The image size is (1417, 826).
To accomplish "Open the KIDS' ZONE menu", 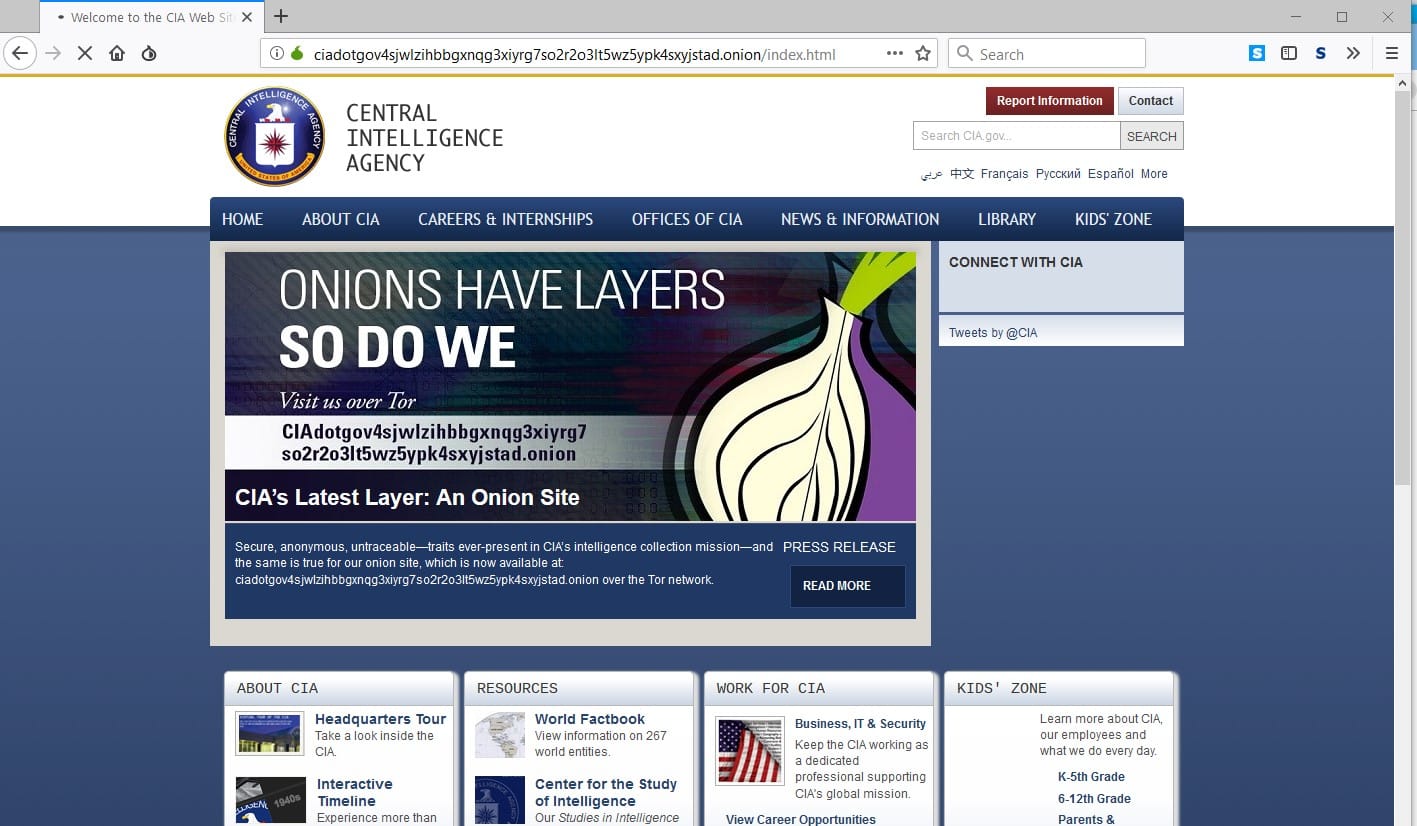I will point(1113,219).
